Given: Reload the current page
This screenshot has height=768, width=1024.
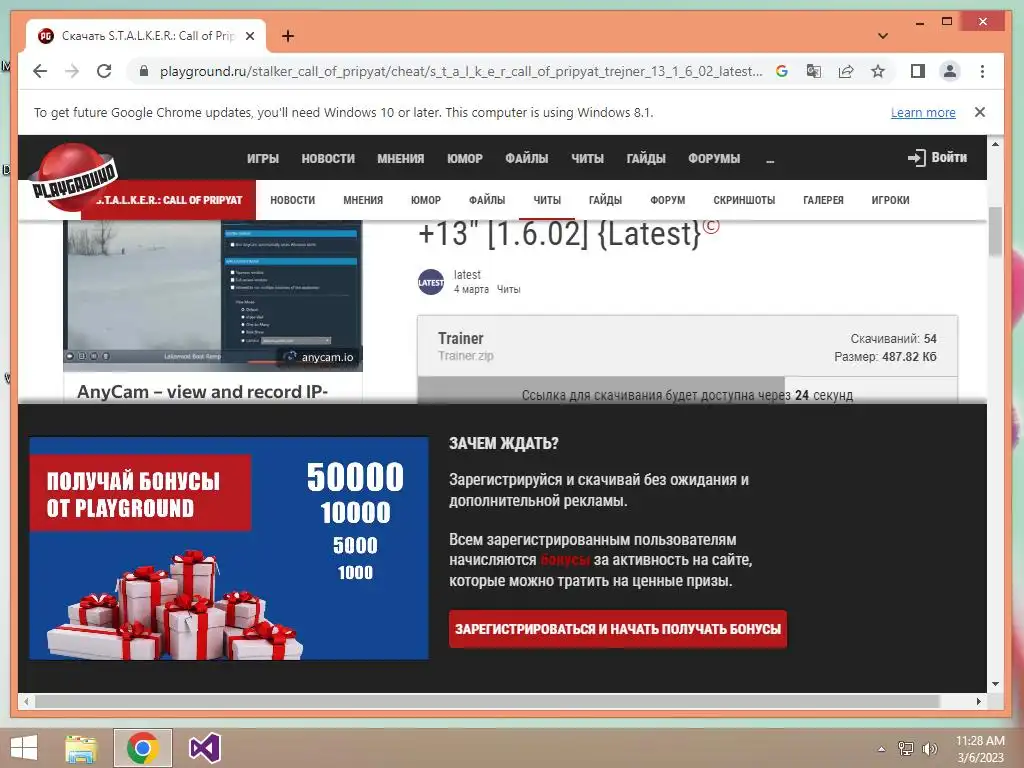Looking at the screenshot, I should [104, 71].
